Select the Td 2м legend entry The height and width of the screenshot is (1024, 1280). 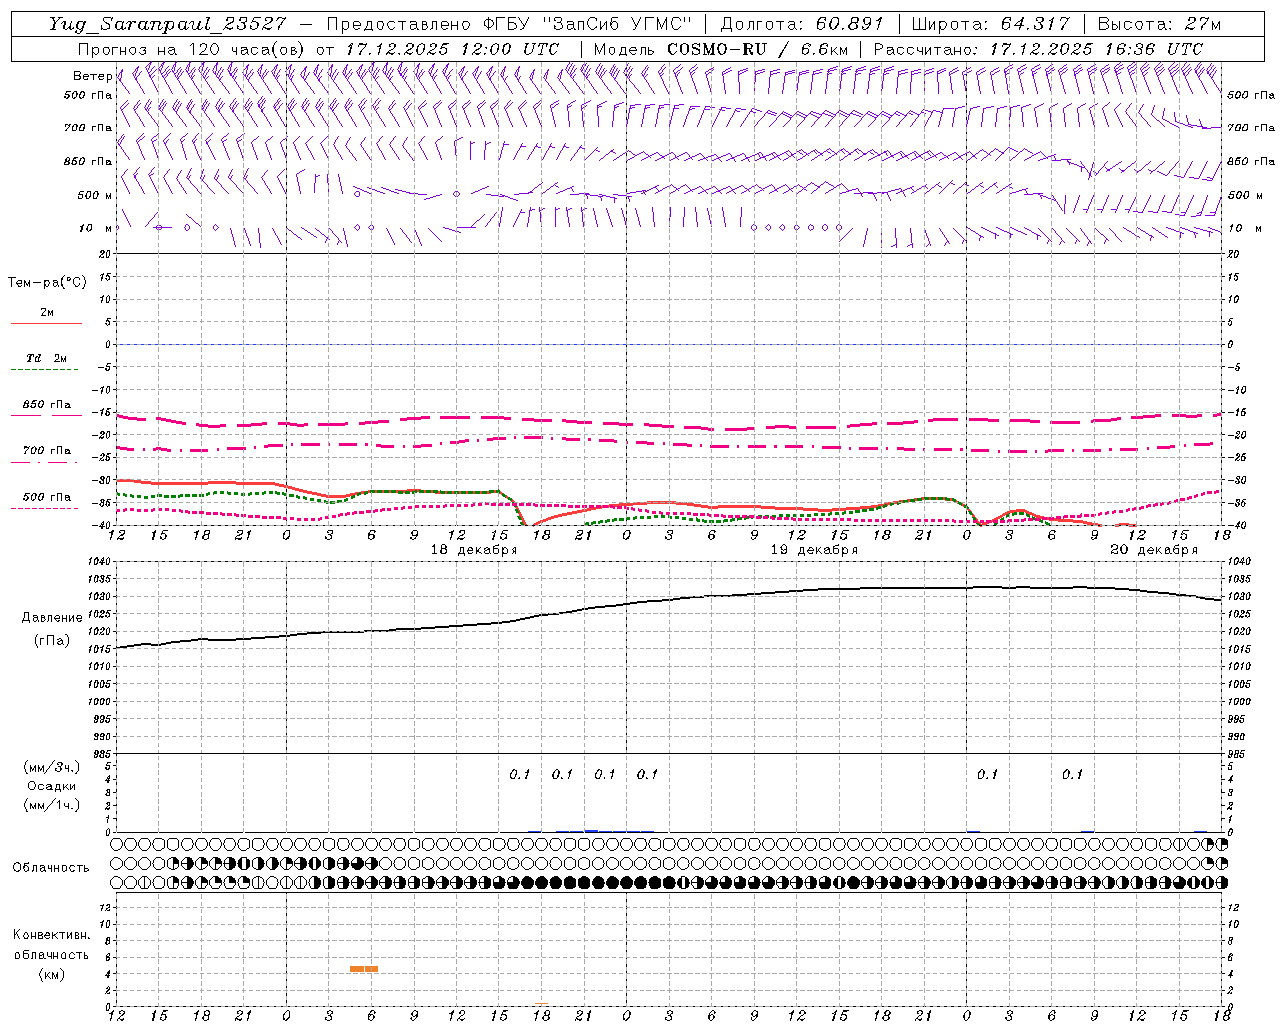pos(46,358)
